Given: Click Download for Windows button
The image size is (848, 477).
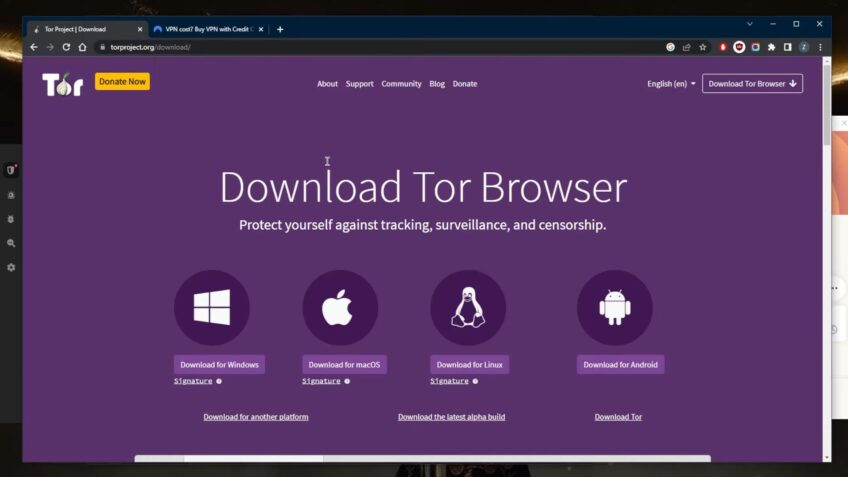Looking at the screenshot, I should tap(219, 365).
